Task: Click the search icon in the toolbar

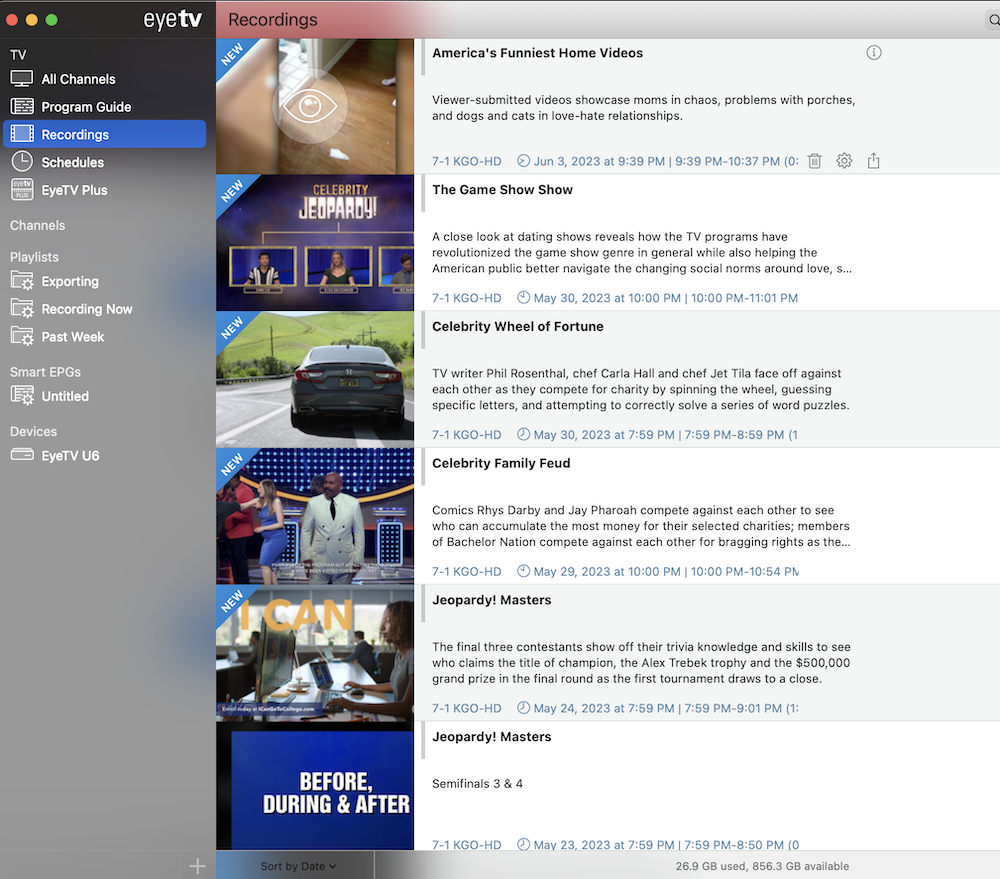Action: pyautogui.click(x=994, y=20)
